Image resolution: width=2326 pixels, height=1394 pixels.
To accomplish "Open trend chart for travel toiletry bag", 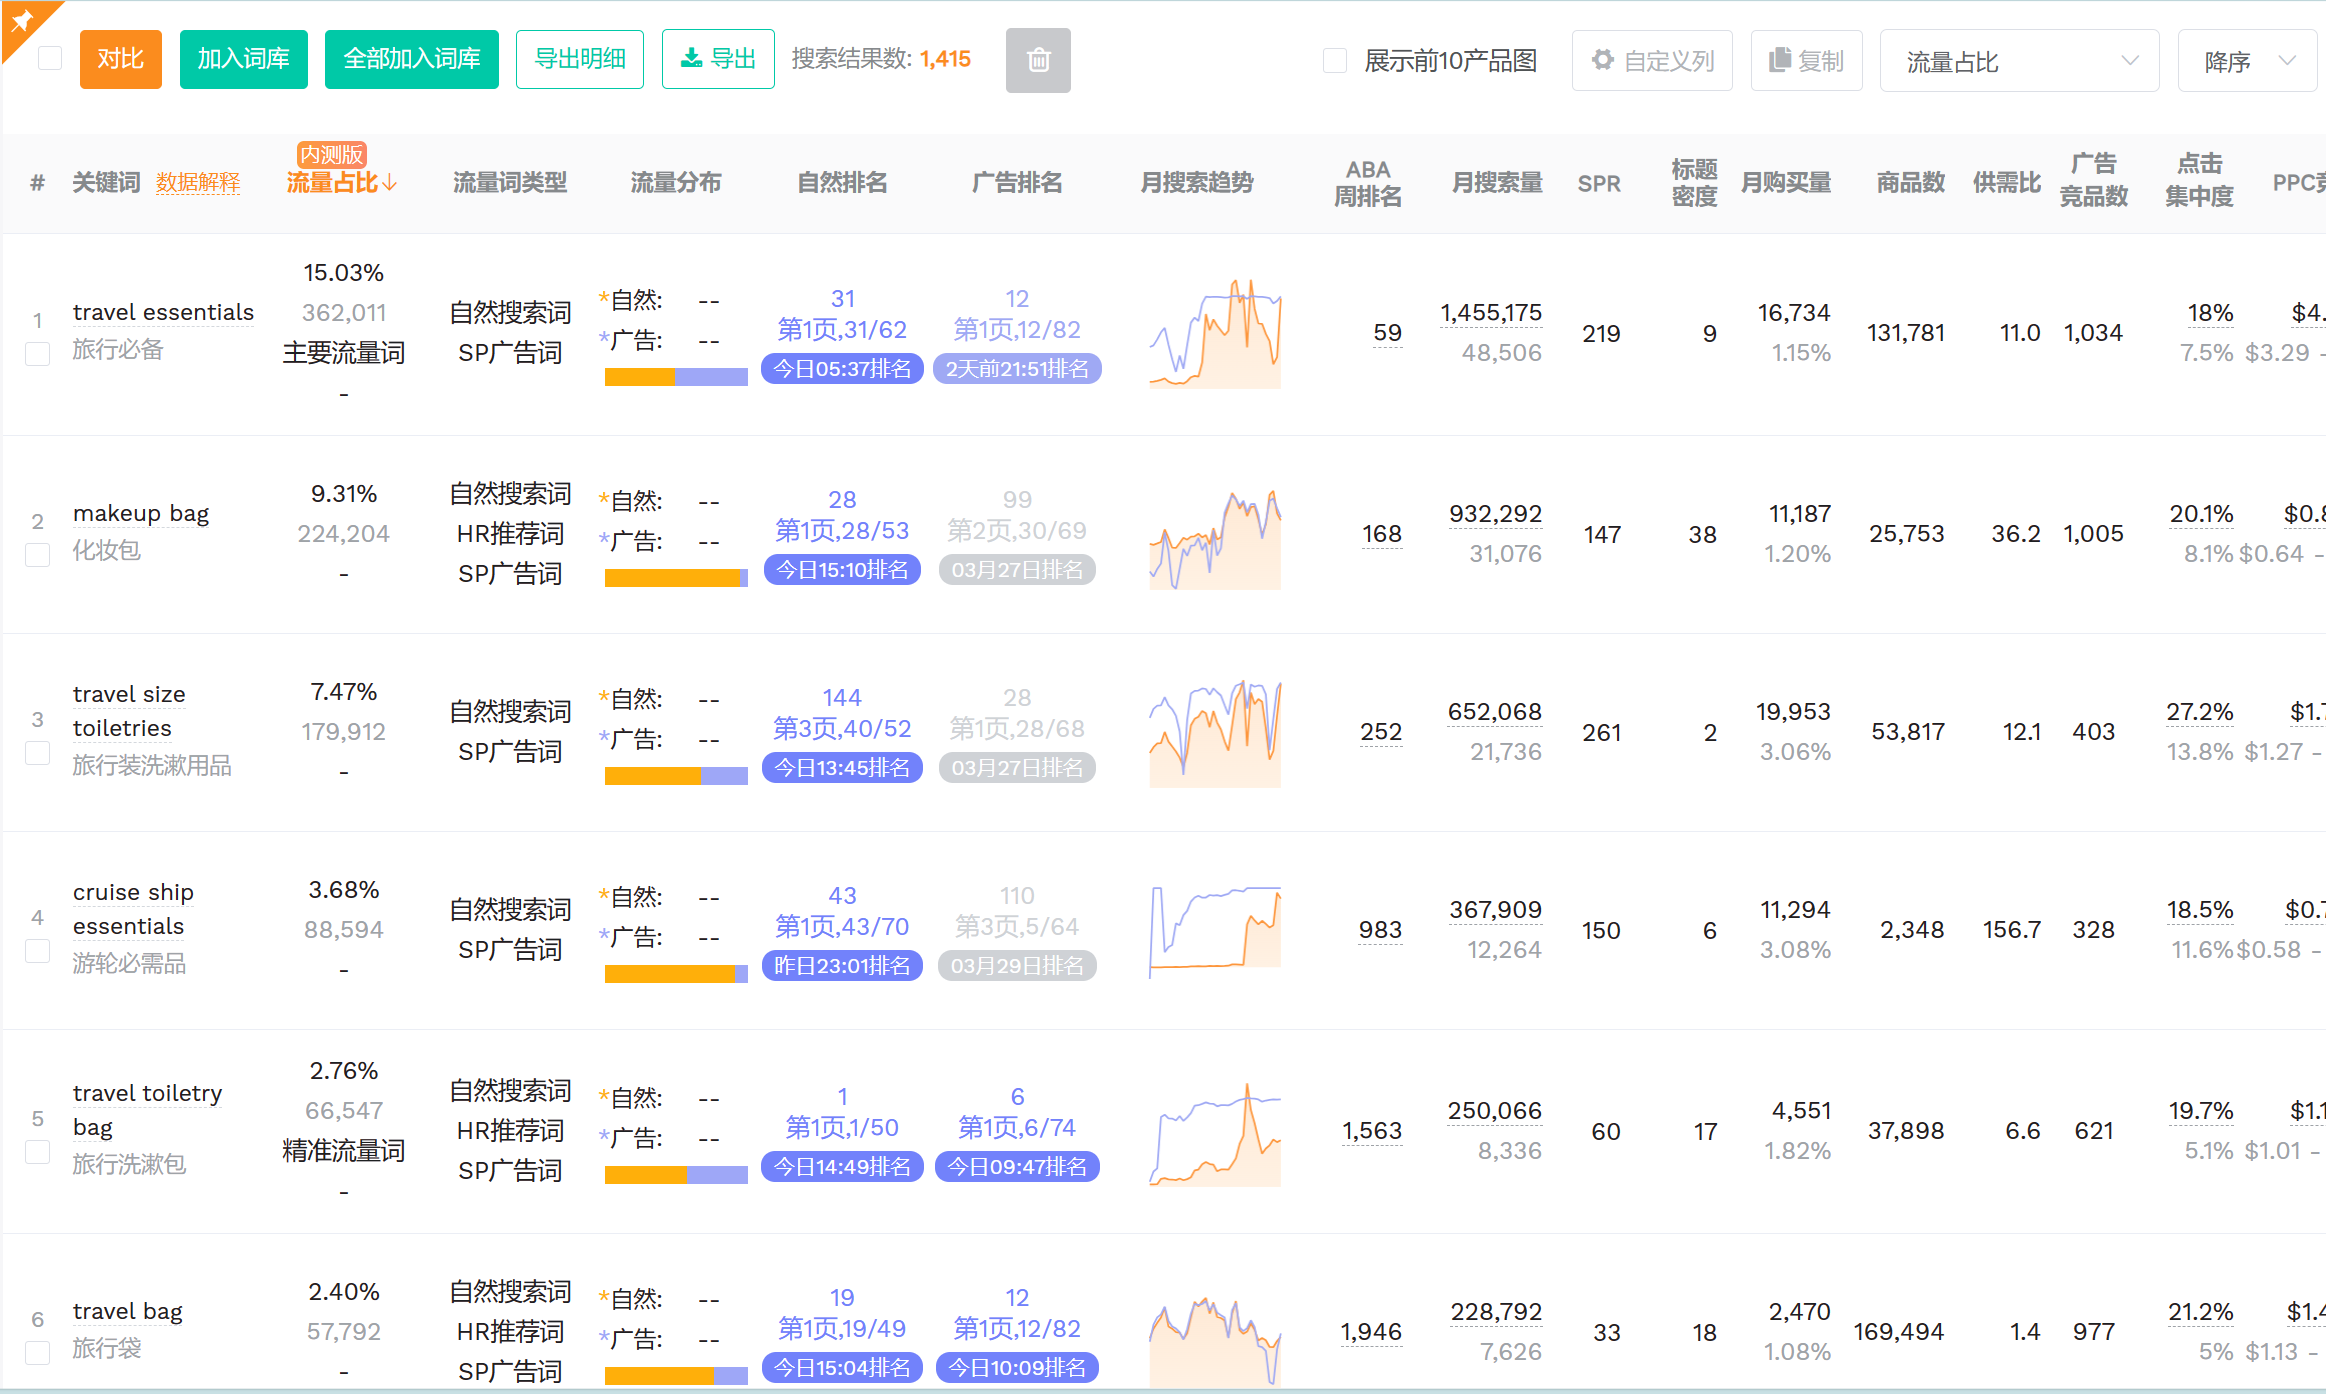I will coord(1215,1134).
